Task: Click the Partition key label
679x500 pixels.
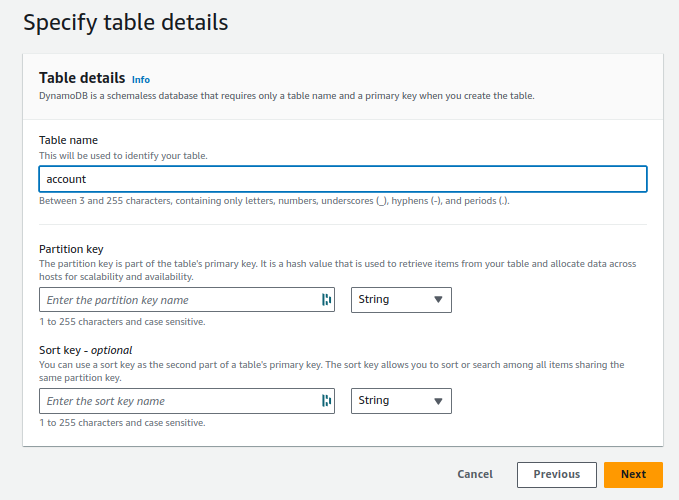Action: tap(71, 249)
